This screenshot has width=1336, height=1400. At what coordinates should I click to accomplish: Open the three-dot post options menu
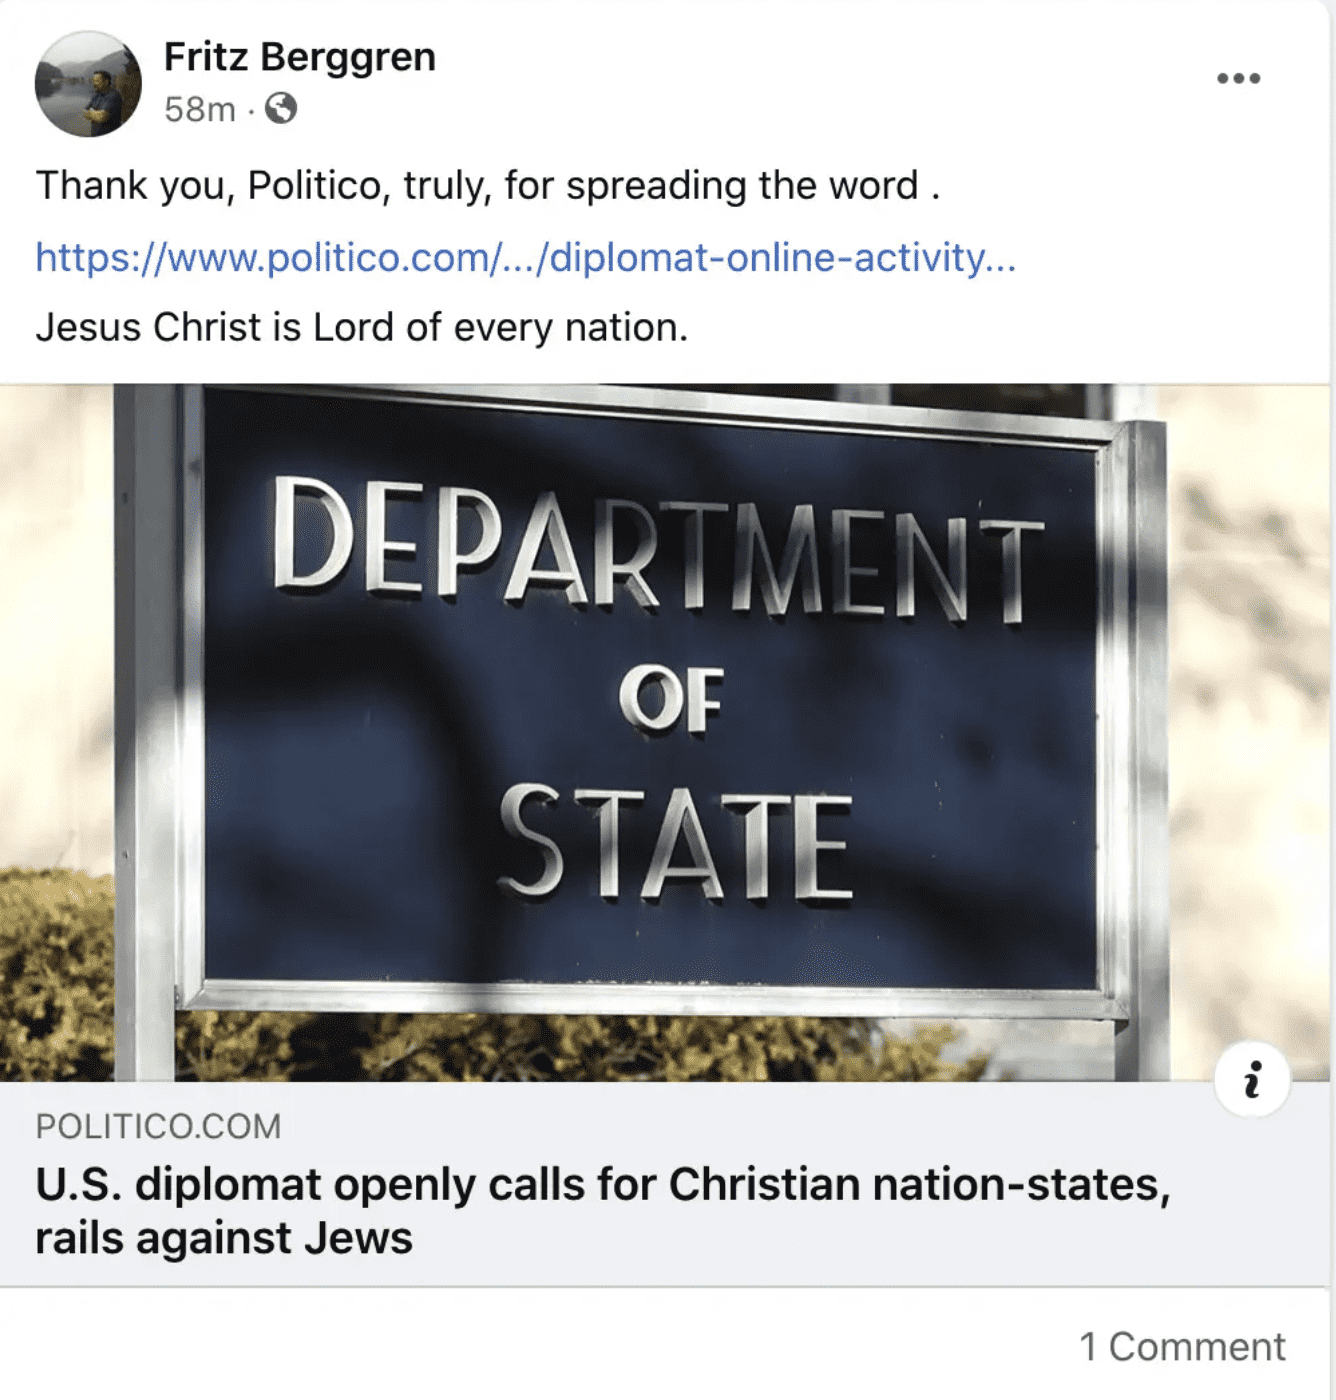(1238, 78)
